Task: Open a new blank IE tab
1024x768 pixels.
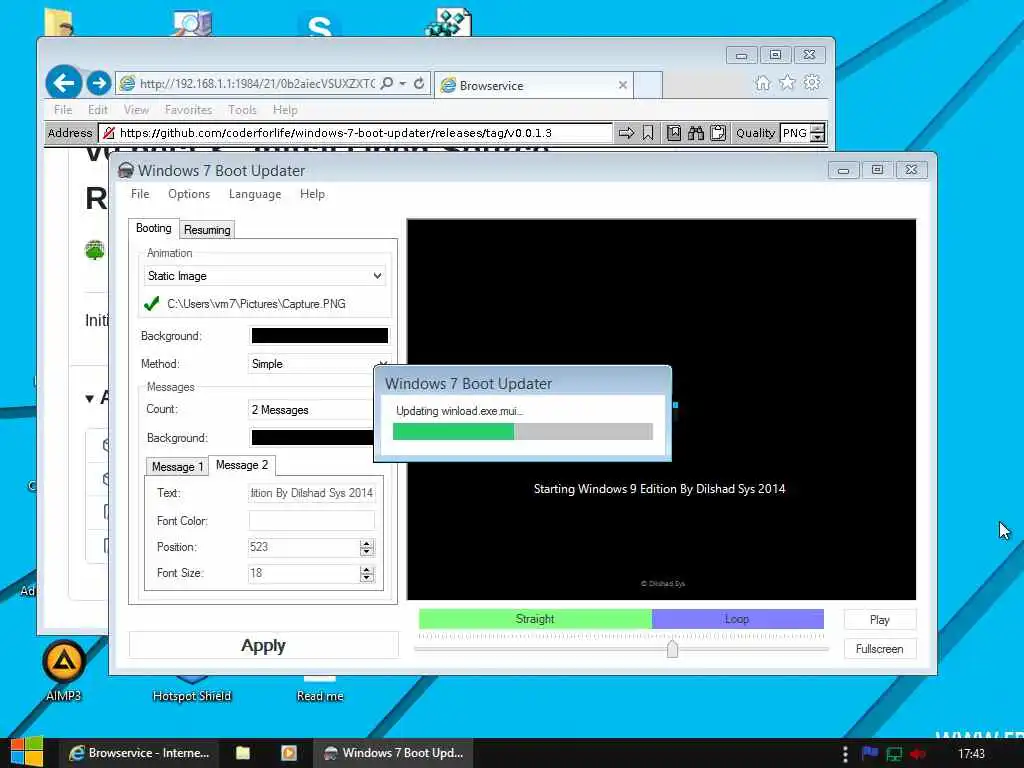Action: click(648, 85)
